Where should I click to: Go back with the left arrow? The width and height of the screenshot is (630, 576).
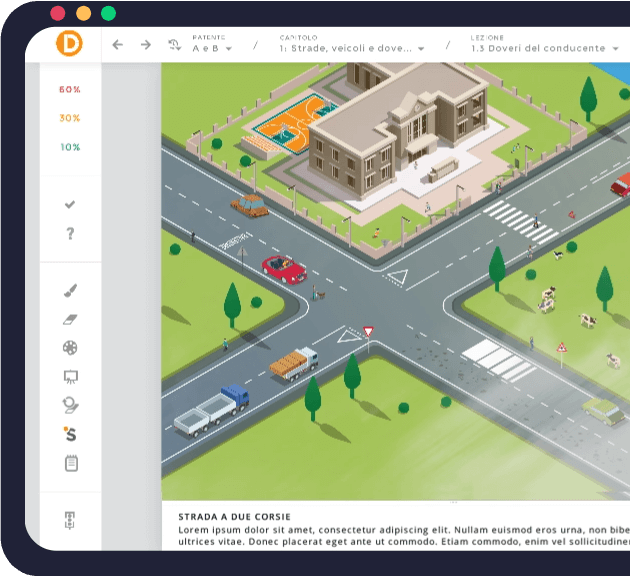coord(118,45)
